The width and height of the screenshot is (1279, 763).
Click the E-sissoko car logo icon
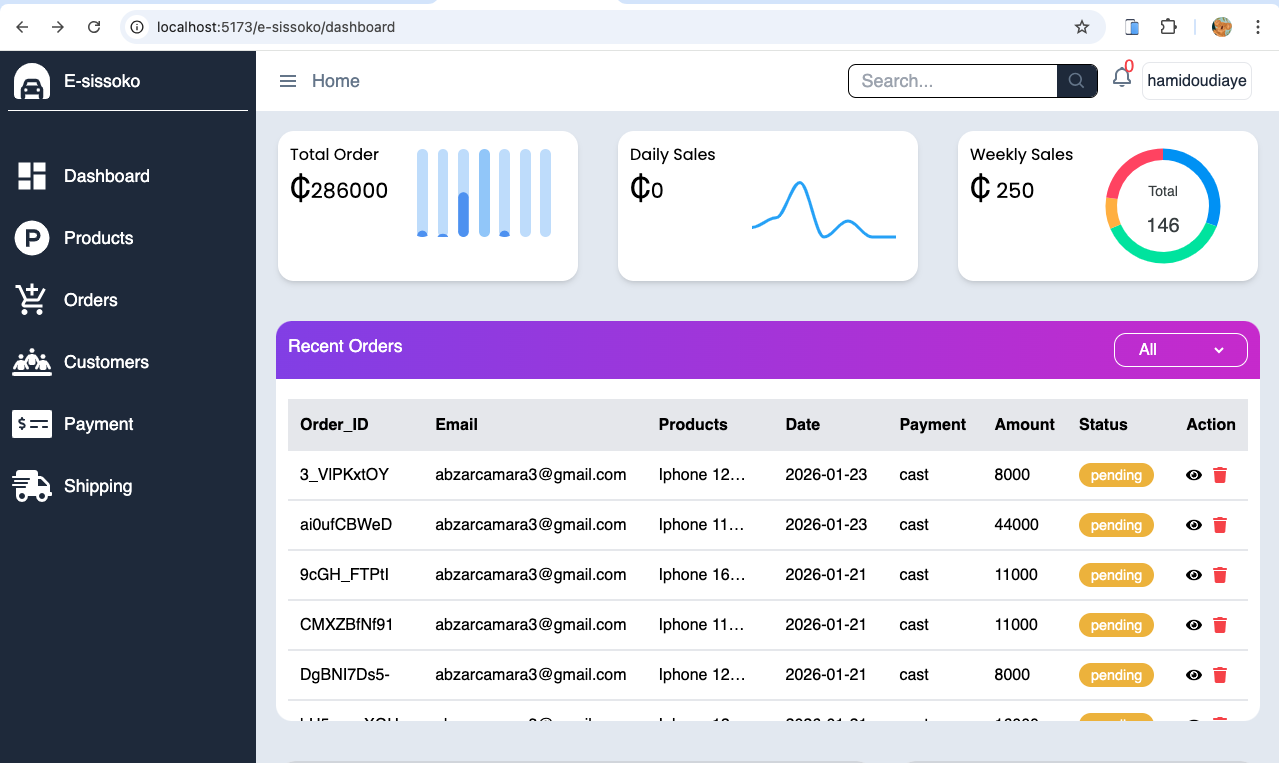tap(32, 82)
